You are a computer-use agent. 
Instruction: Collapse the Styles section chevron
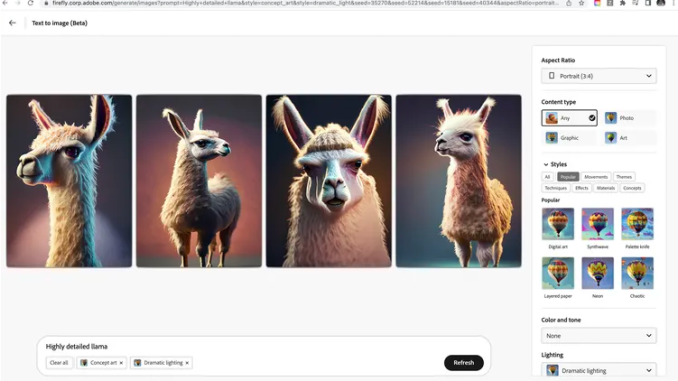(546, 165)
